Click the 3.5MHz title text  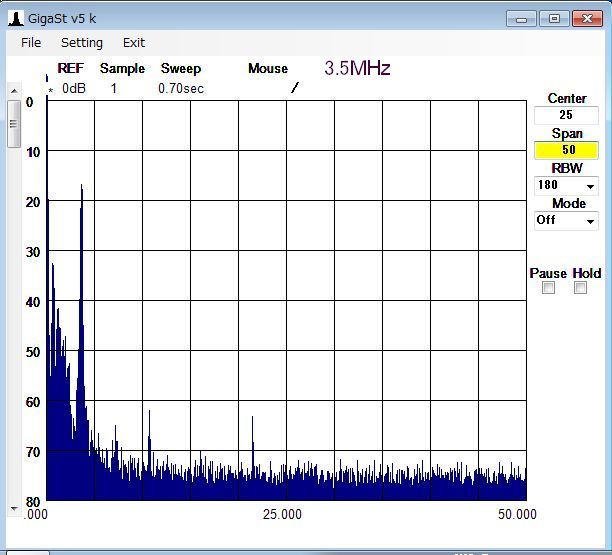[x=357, y=68]
